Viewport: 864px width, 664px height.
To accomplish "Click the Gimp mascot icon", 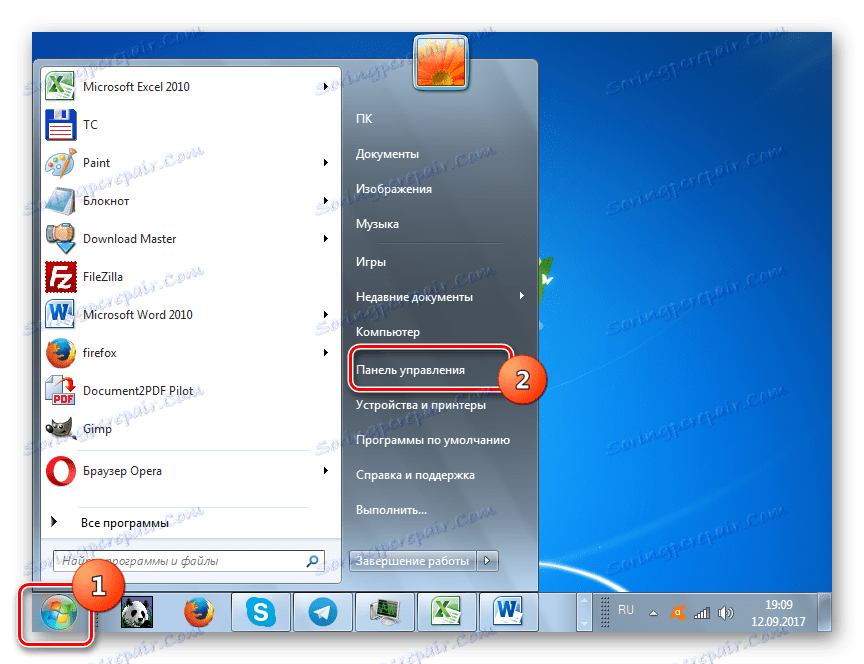I will [x=61, y=429].
